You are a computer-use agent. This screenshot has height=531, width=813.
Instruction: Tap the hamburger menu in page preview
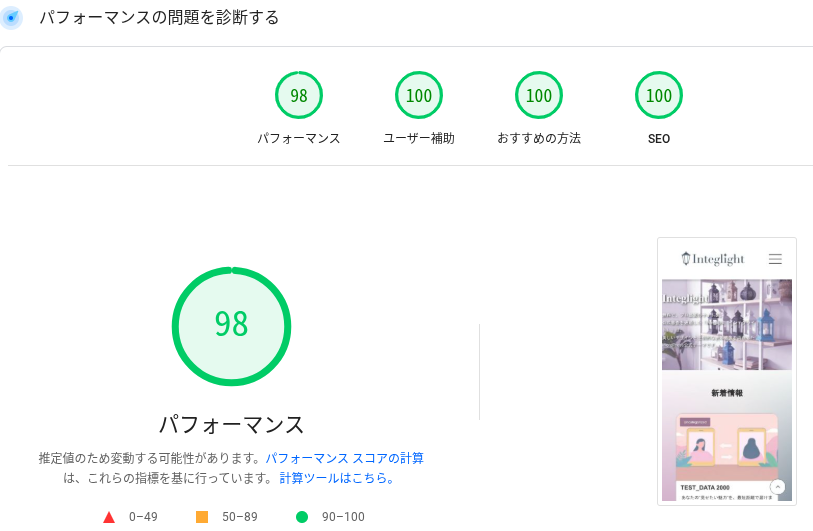[x=775, y=259]
